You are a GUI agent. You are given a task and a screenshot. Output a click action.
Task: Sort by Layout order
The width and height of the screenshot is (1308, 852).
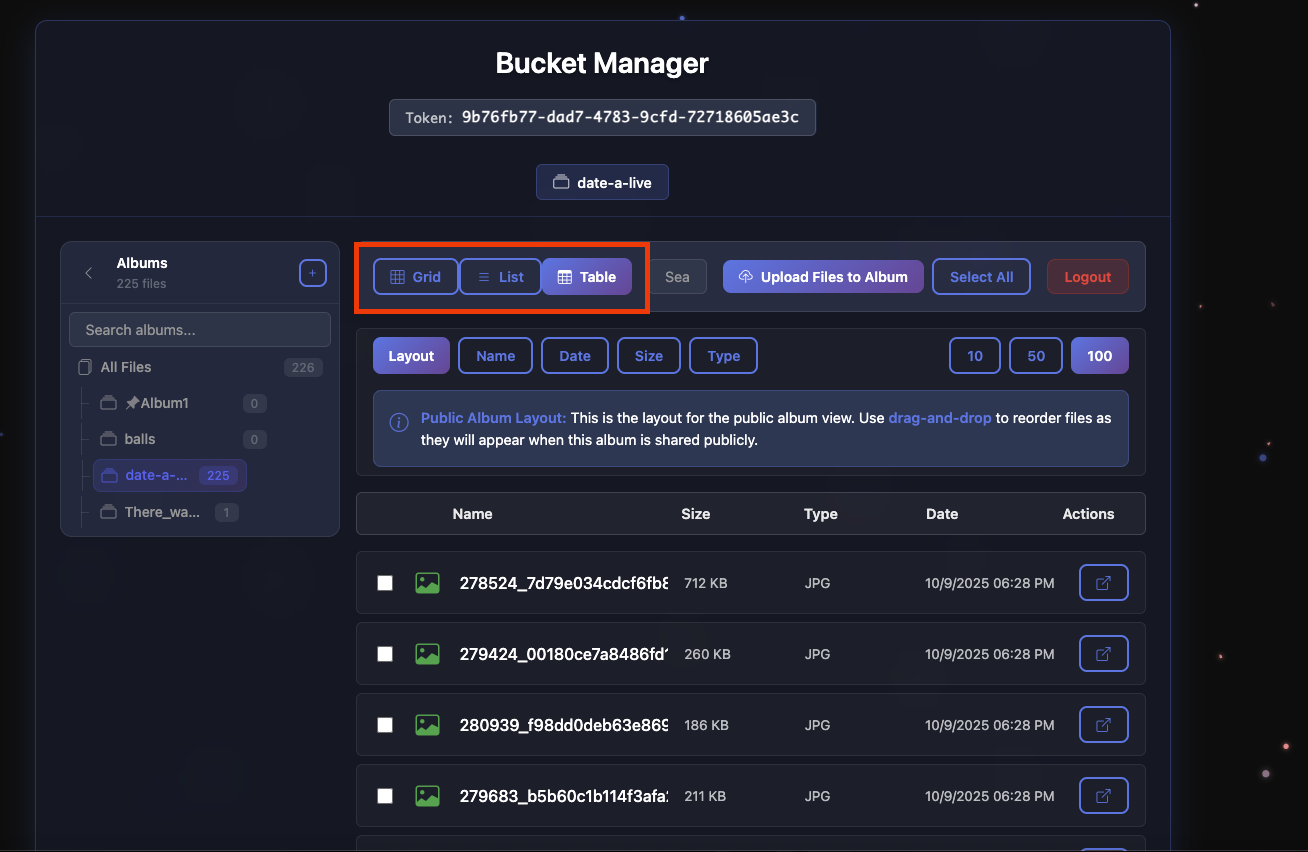411,356
